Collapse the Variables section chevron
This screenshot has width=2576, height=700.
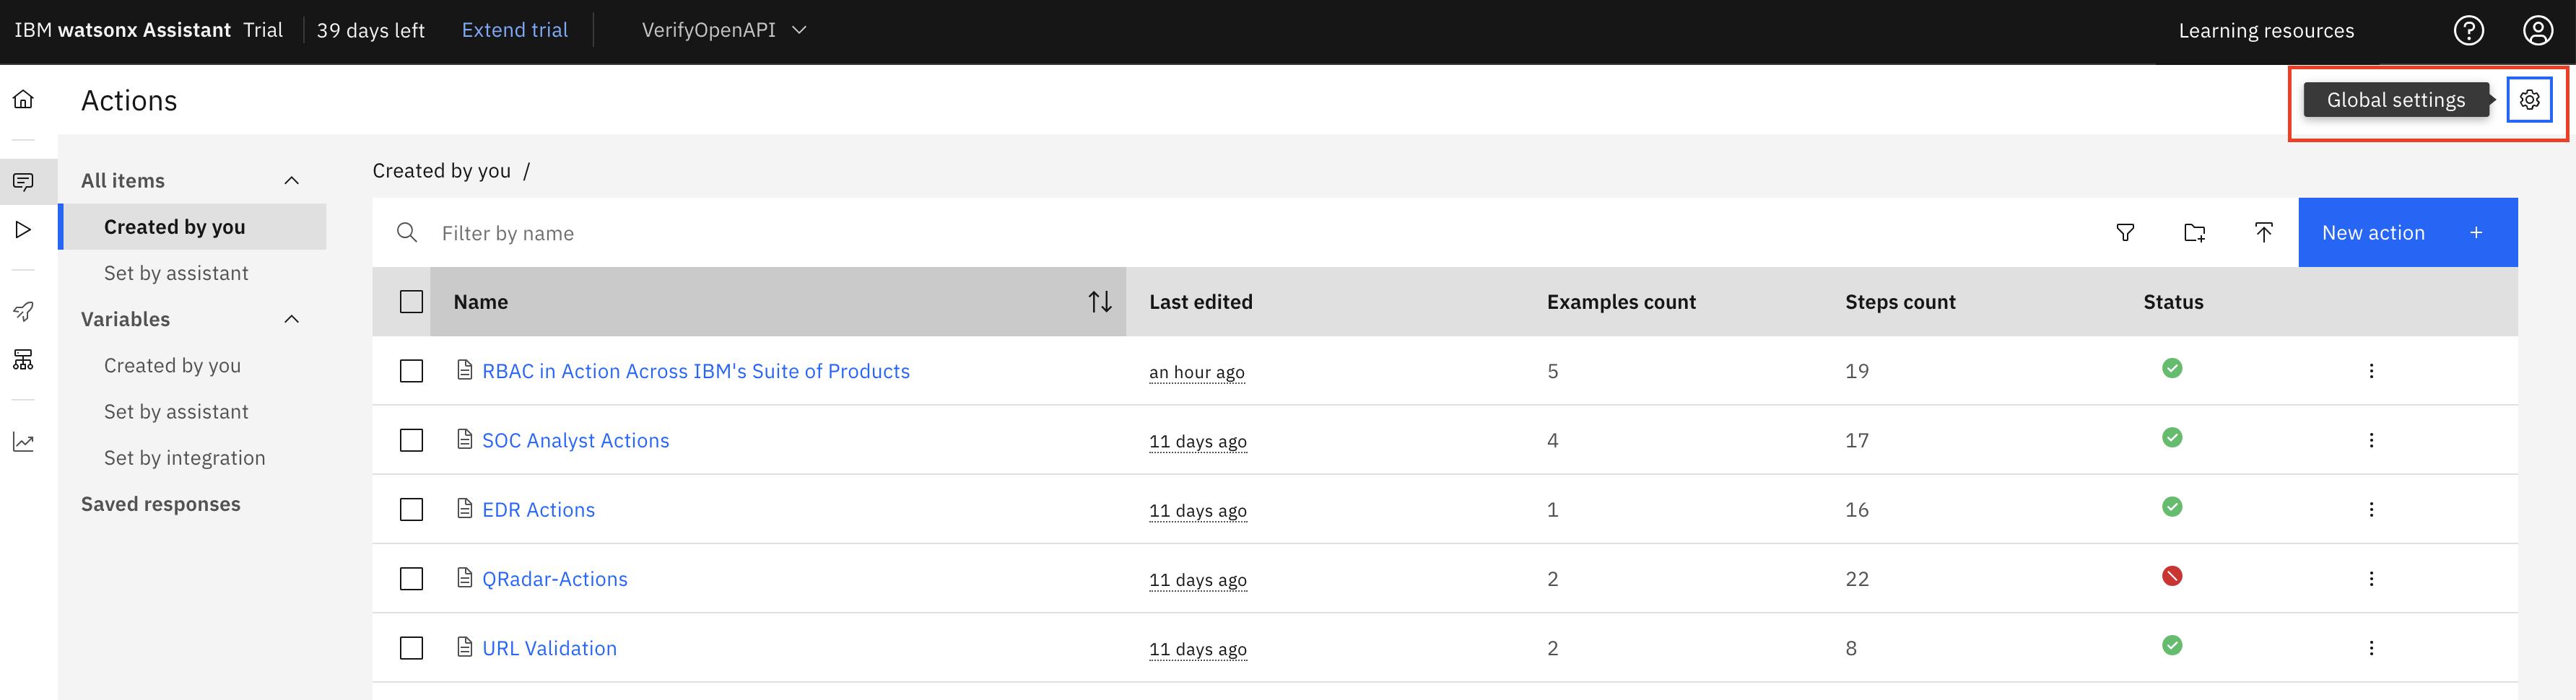292,320
